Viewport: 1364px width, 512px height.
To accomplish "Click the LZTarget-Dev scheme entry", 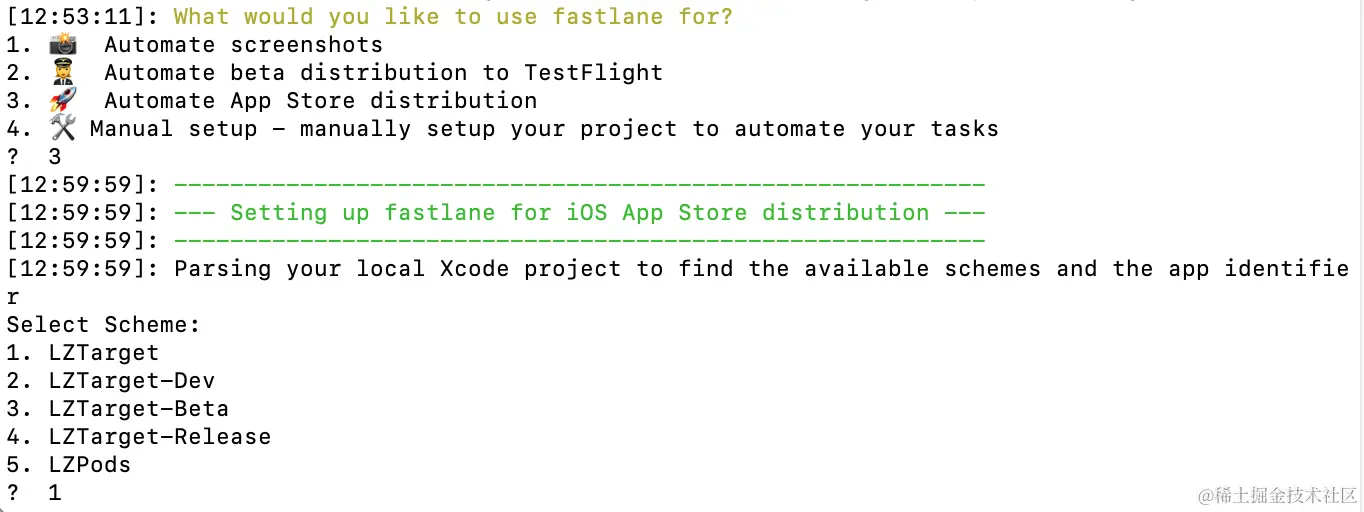I will pos(131,380).
